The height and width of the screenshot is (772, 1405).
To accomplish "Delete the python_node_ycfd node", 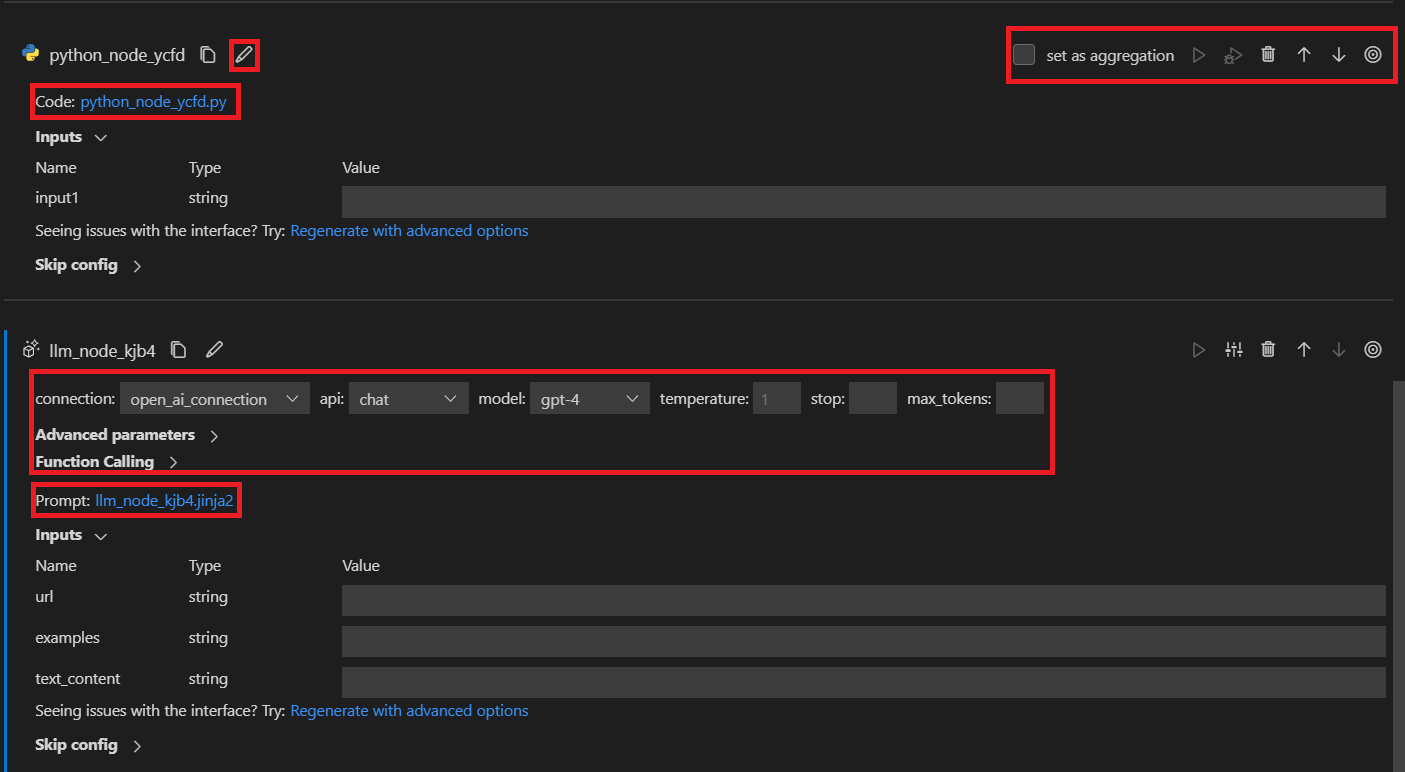I will pos(1268,55).
